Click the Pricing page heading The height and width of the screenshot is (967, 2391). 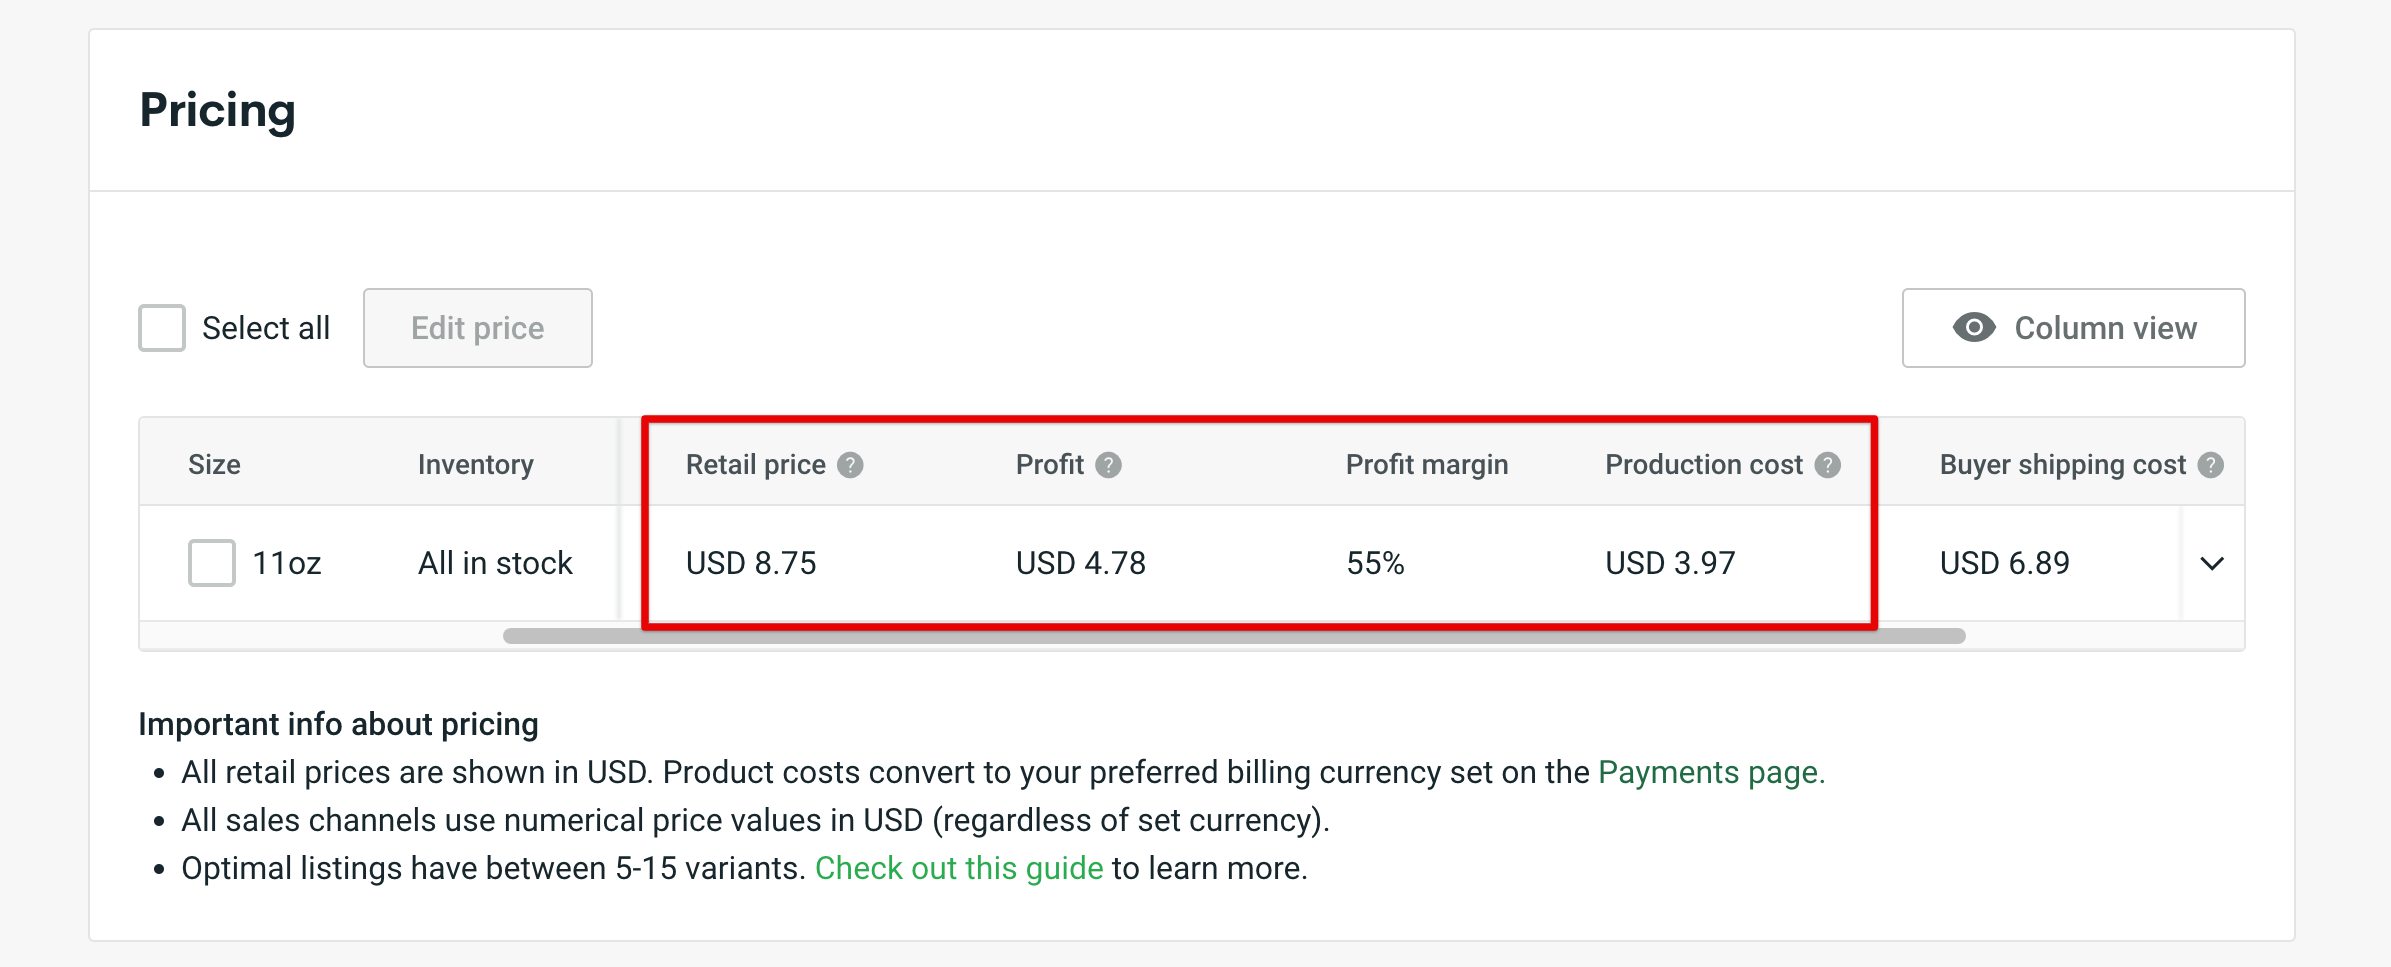tap(218, 110)
